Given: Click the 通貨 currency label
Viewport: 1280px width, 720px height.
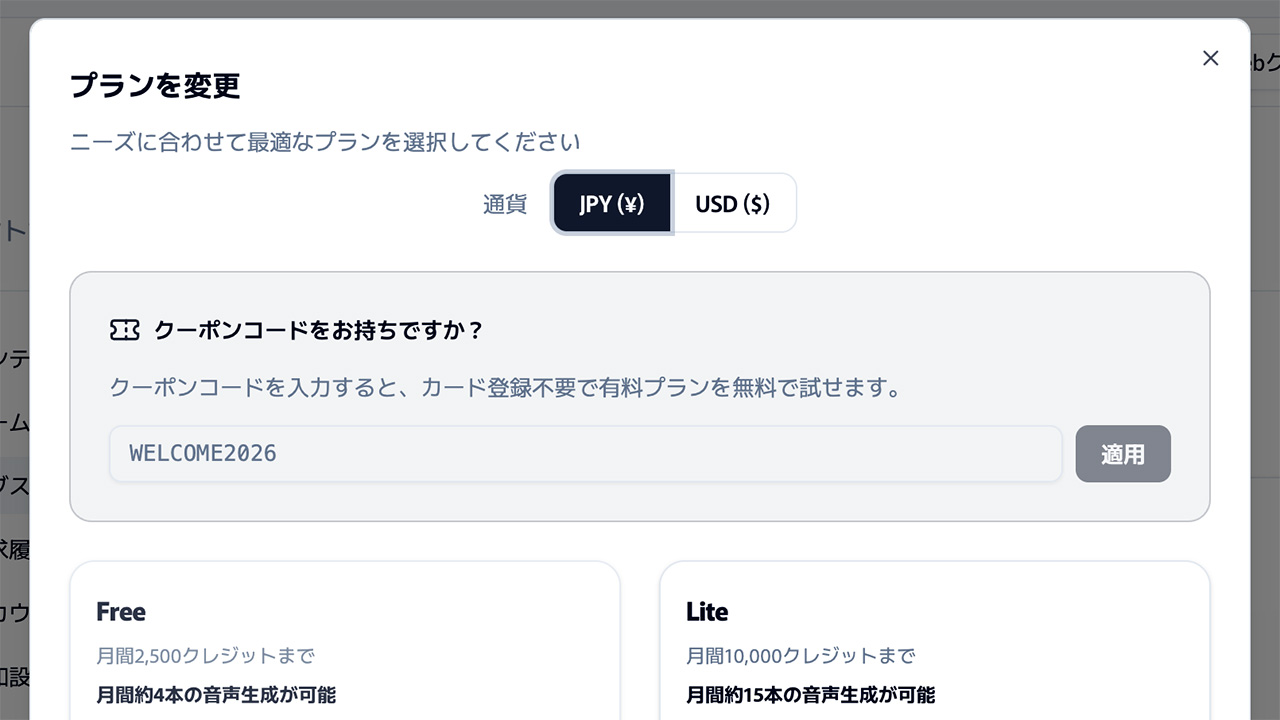Looking at the screenshot, I should pyautogui.click(x=505, y=204).
